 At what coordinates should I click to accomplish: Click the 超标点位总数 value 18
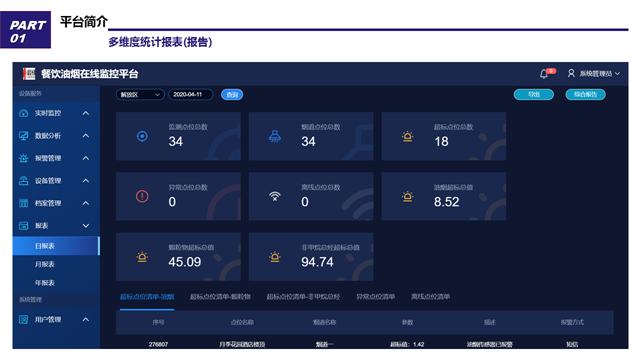pos(441,142)
